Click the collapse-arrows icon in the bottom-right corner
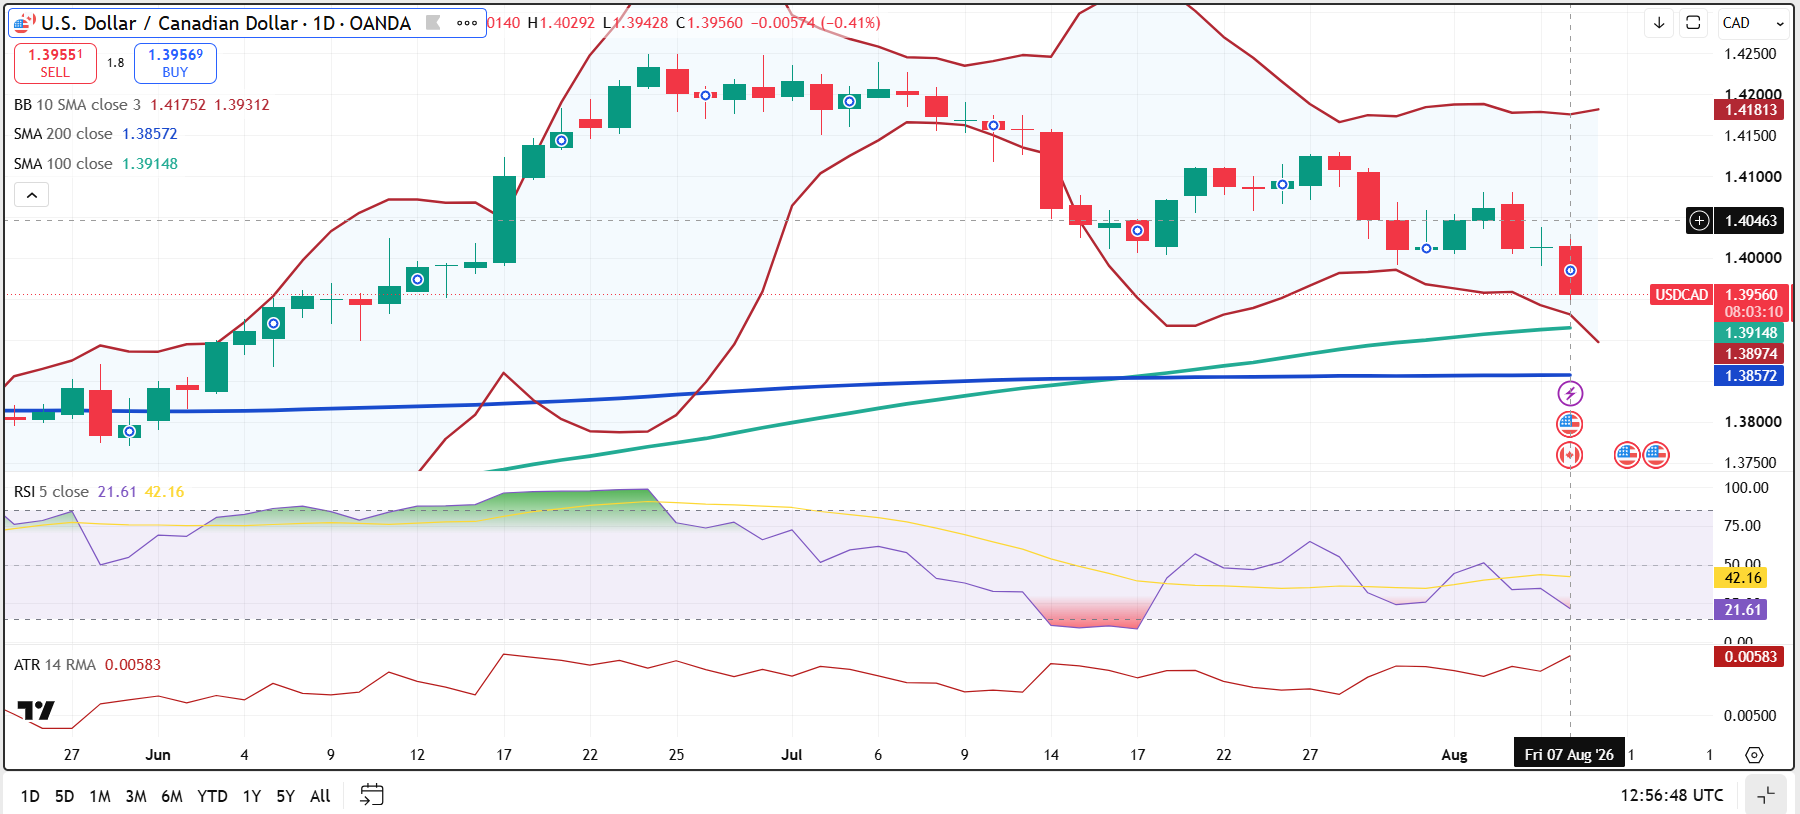The width and height of the screenshot is (1800, 814). [x=1766, y=795]
